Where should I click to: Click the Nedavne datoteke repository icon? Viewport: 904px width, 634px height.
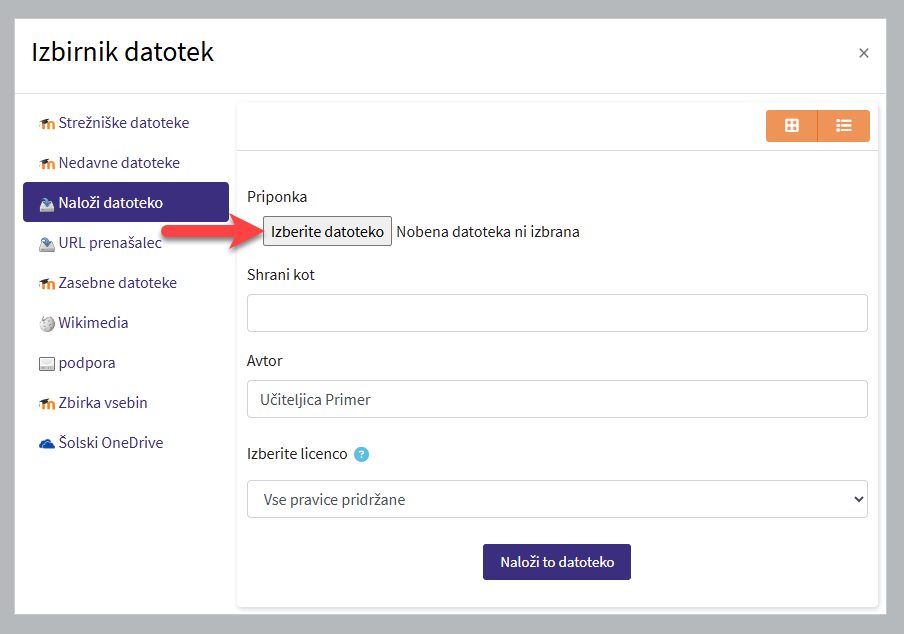tap(47, 164)
